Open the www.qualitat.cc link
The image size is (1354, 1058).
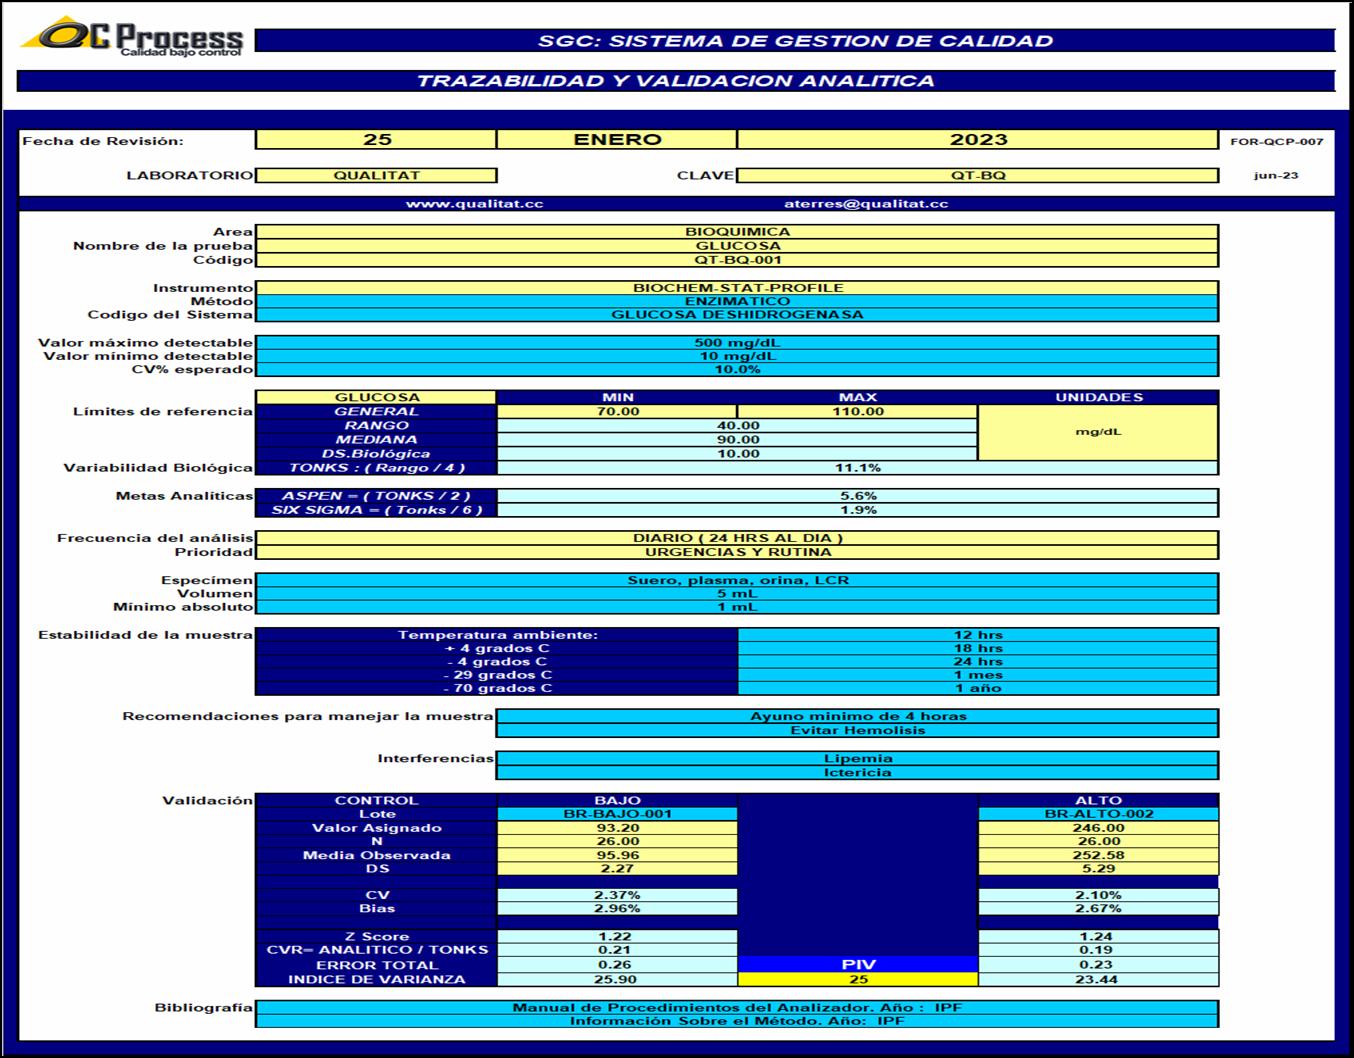pyautogui.click(x=475, y=203)
